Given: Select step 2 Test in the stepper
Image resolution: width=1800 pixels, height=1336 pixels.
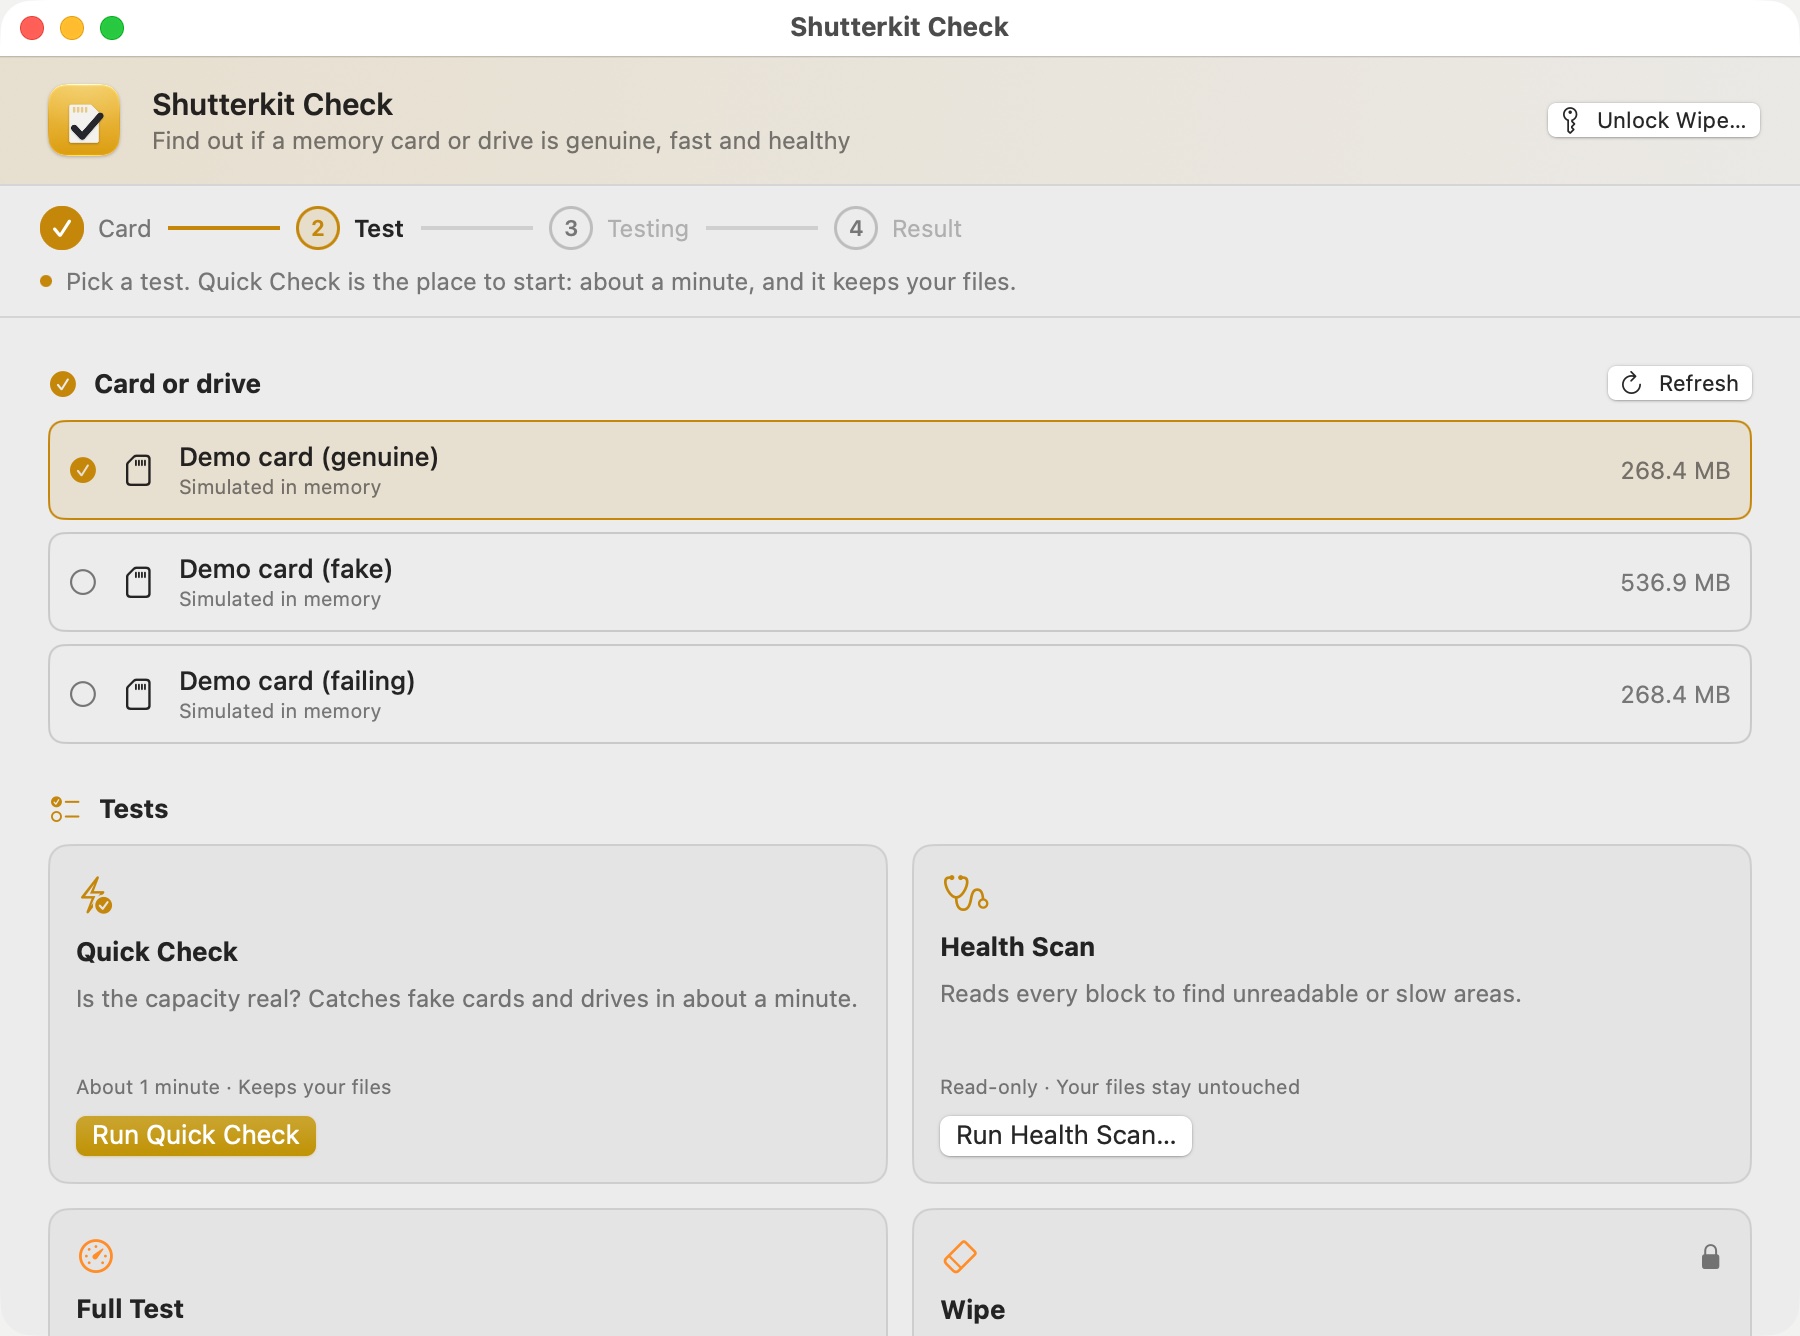Looking at the screenshot, I should [350, 228].
